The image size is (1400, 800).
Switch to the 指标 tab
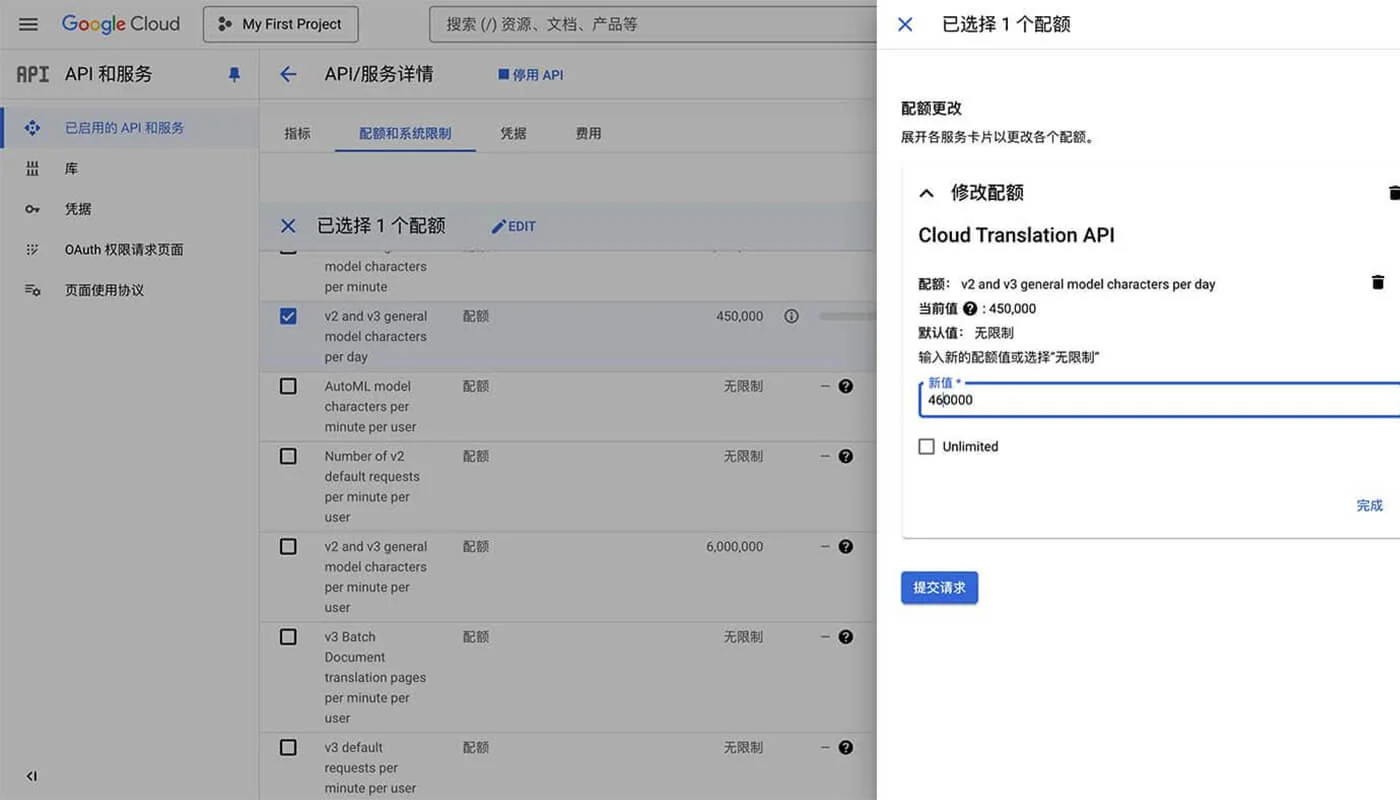pyautogui.click(x=297, y=131)
